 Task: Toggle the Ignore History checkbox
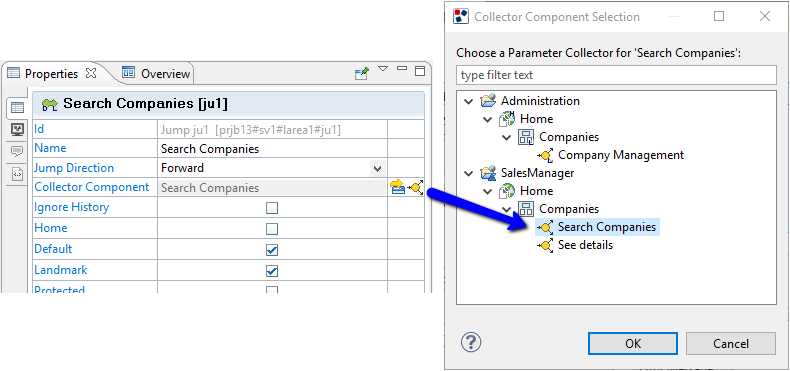272,208
